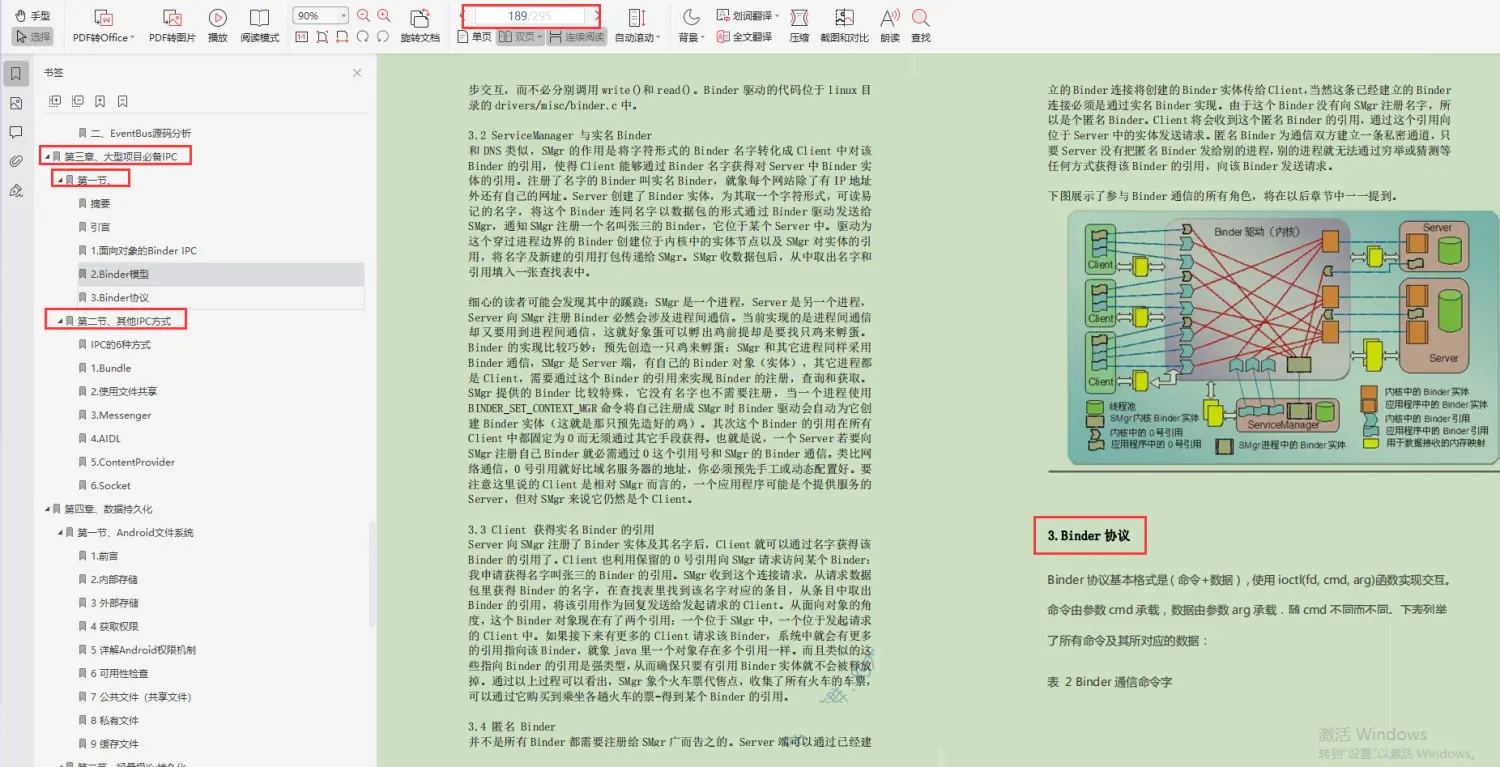Screen dimensions: 1500x767
Task: Open 自动滚动 auto-scroll dropdown
Action: (637, 27)
